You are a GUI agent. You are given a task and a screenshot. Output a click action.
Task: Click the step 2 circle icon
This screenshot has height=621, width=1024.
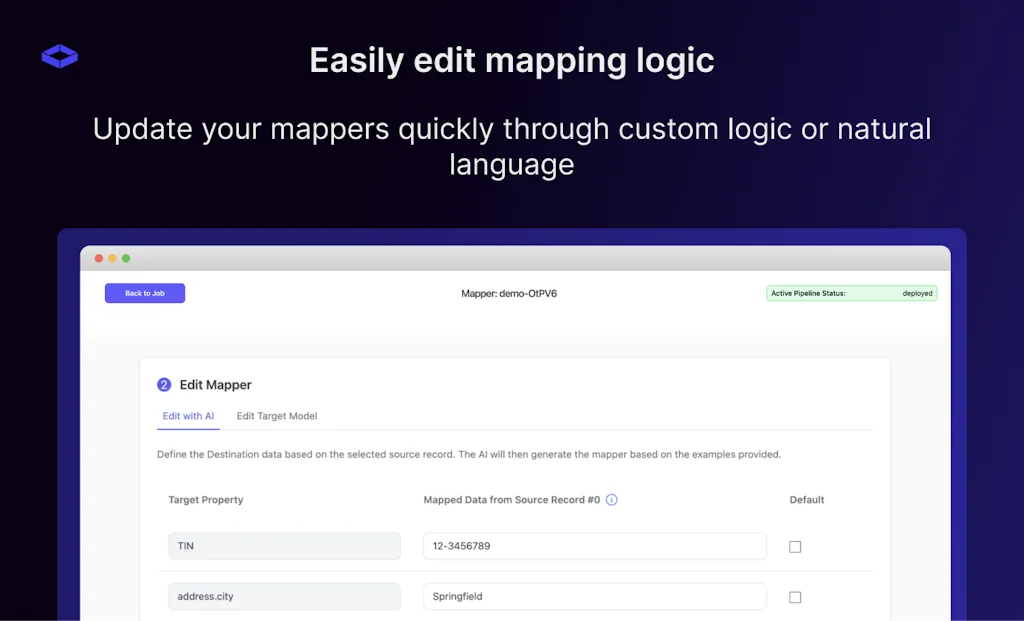point(164,385)
